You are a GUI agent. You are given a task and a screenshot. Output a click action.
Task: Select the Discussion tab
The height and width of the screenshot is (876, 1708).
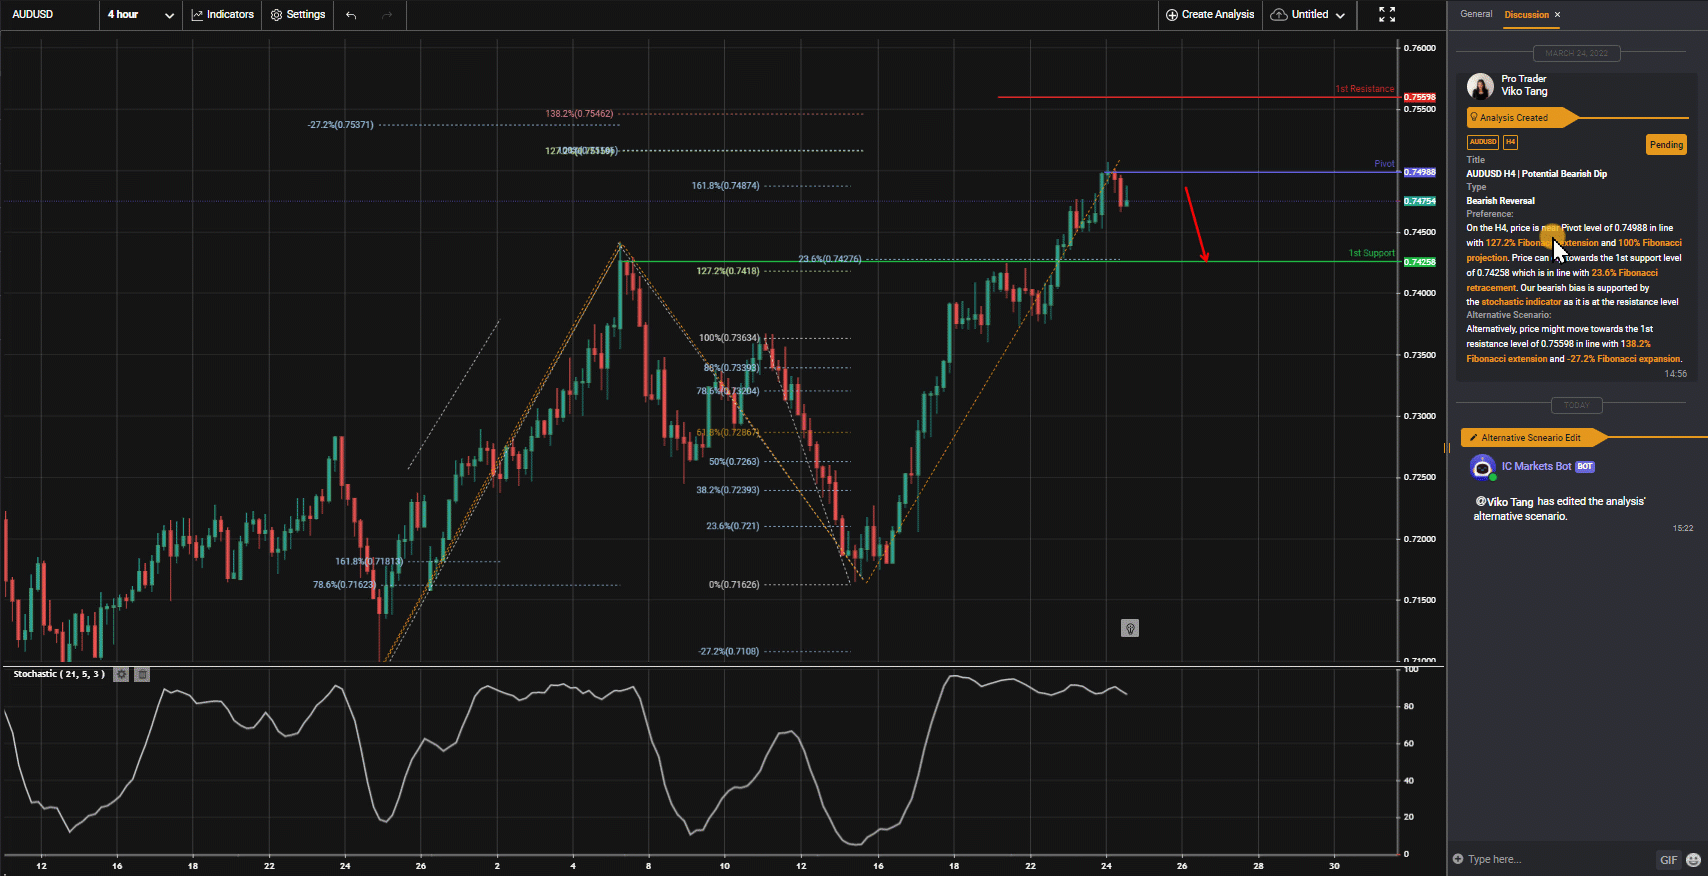click(x=1527, y=15)
